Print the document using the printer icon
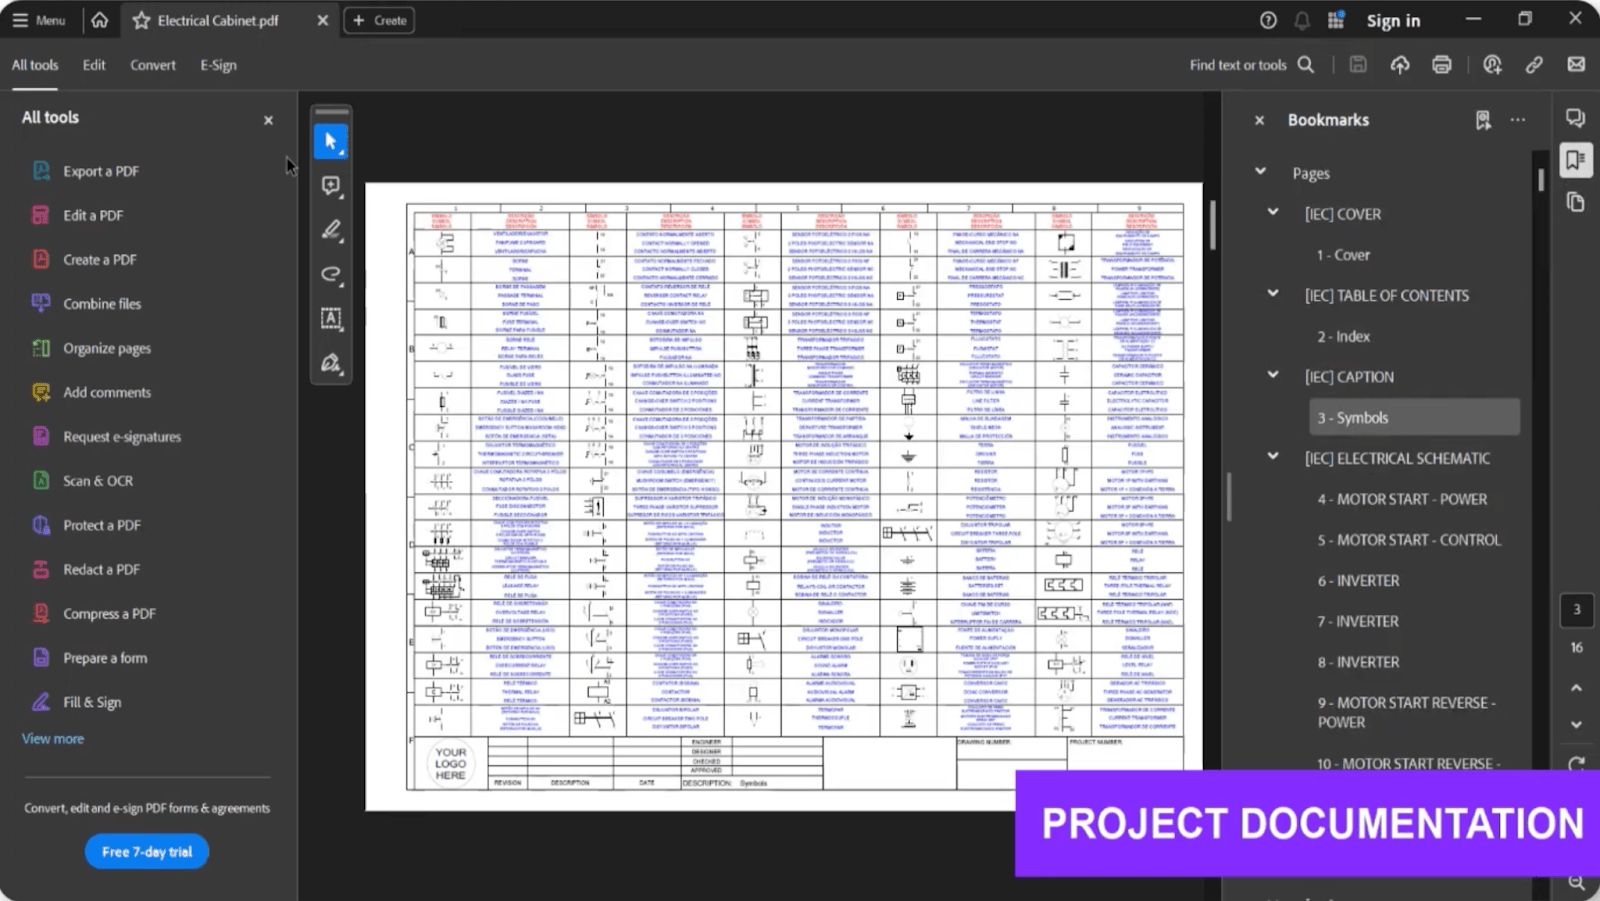The height and width of the screenshot is (901, 1600). tap(1441, 64)
